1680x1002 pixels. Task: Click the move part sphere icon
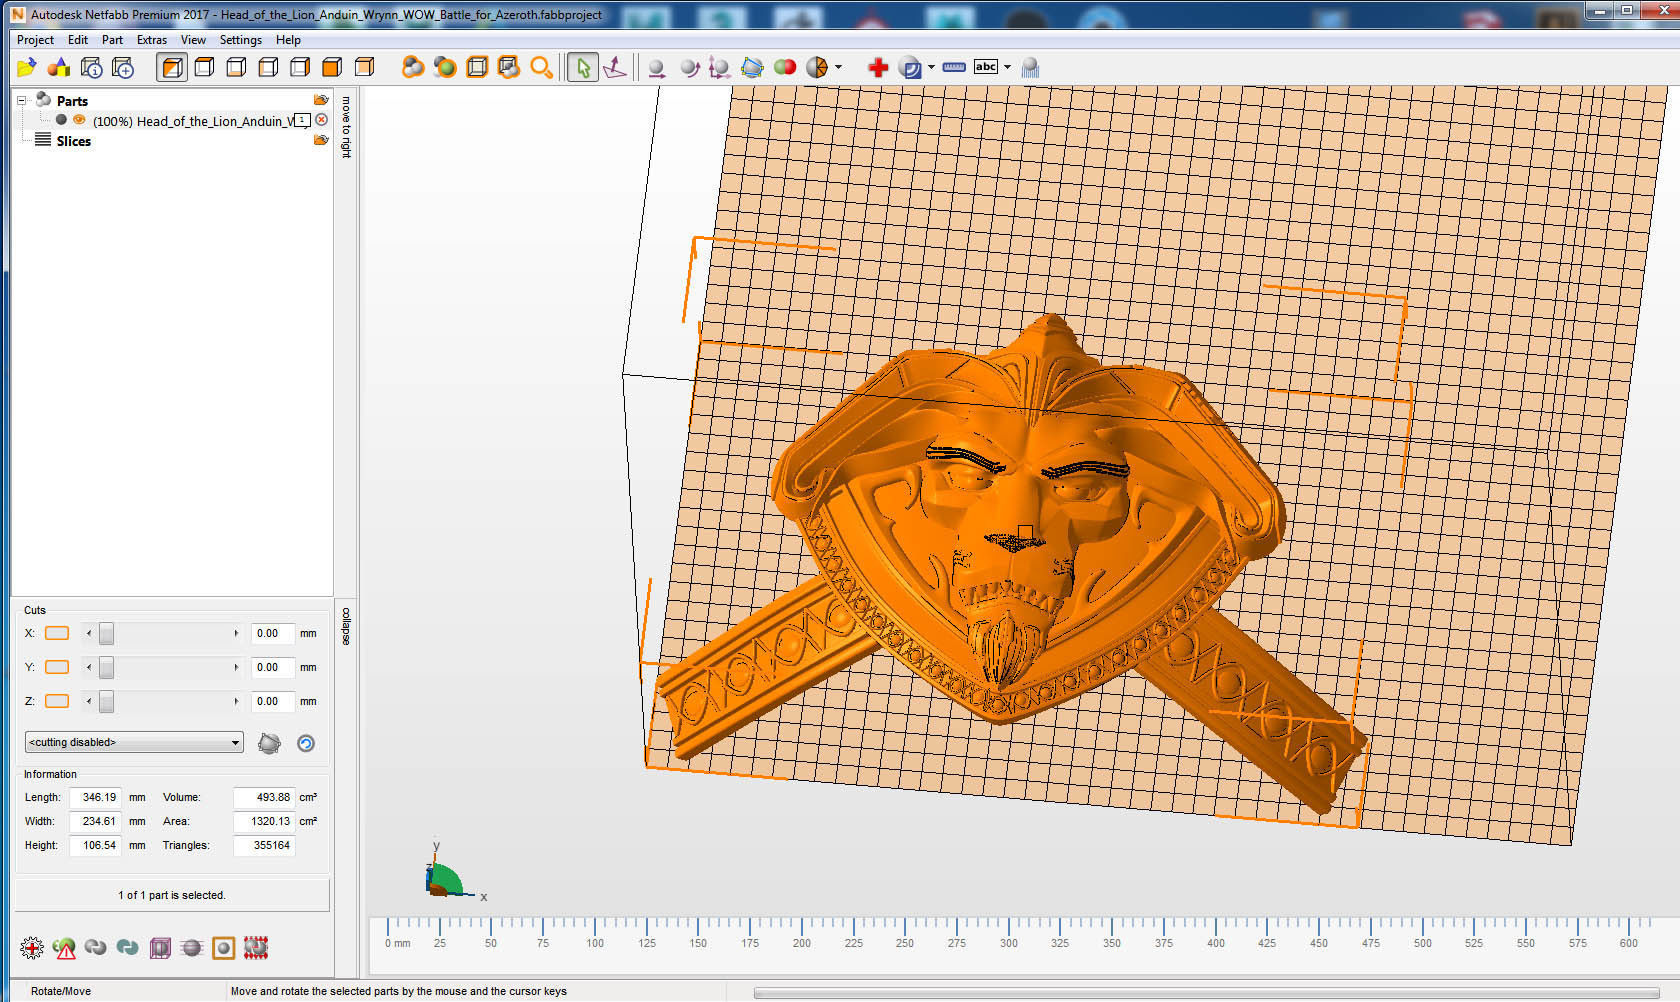pyautogui.click(x=656, y=67)
